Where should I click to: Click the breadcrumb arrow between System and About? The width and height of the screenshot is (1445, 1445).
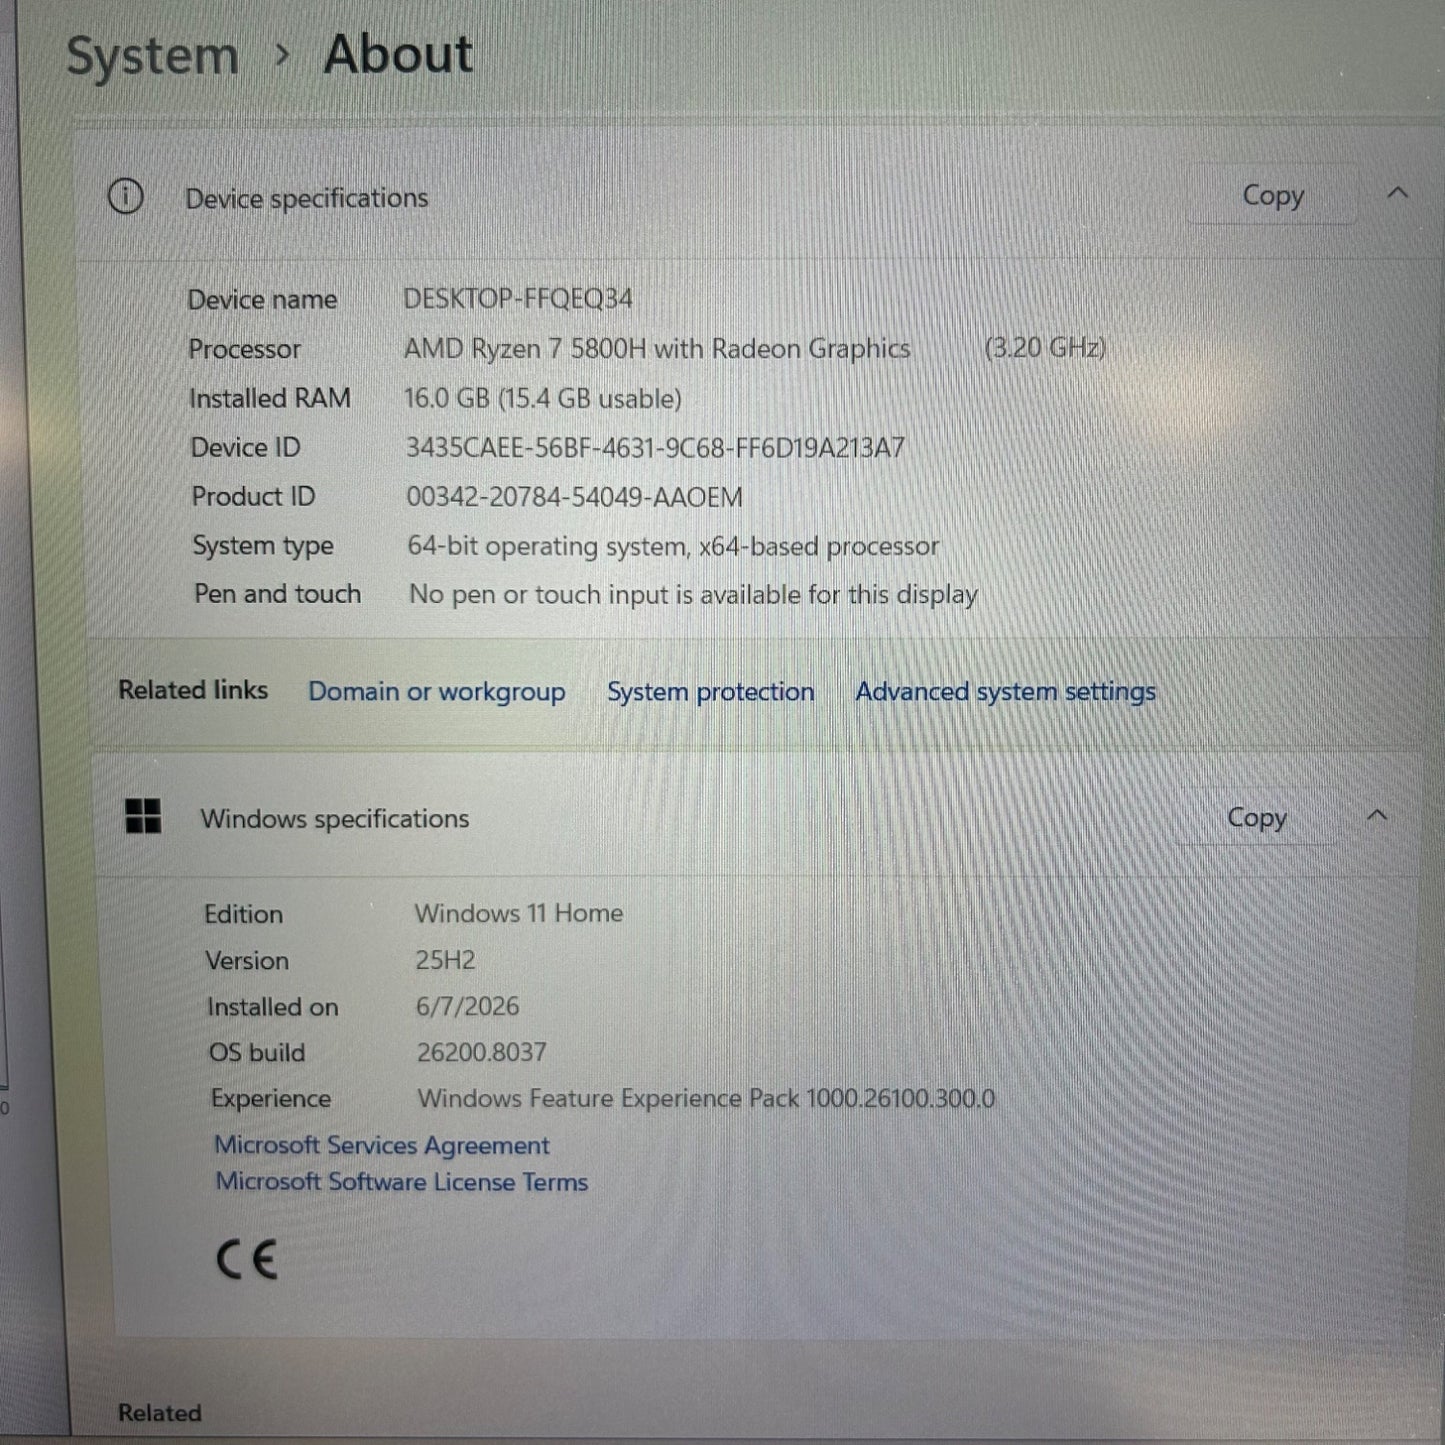tap(282, 55)
